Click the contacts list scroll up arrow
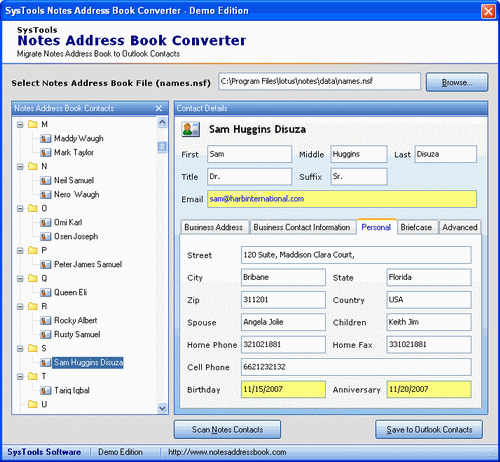This screenshot has height=462, width=500. pos(162,122)
